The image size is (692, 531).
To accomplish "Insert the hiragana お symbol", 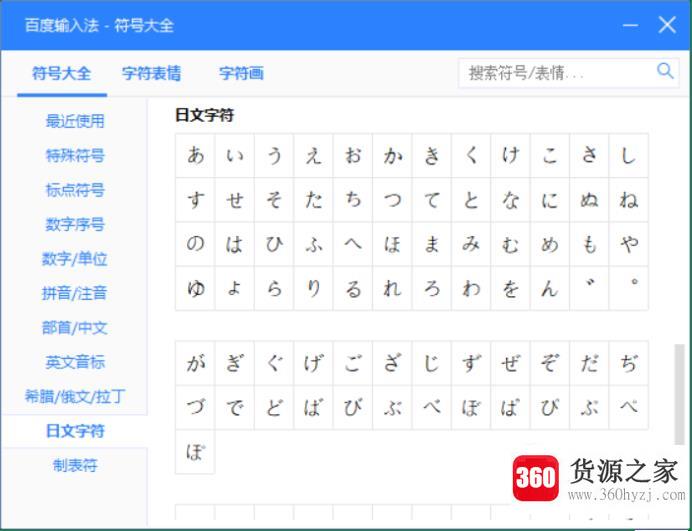I will tap(353, 155).
